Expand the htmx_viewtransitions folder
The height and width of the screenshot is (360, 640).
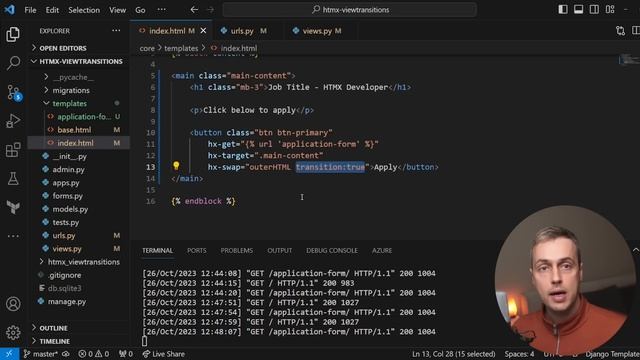pyautogui.click(x=78, y=262)
